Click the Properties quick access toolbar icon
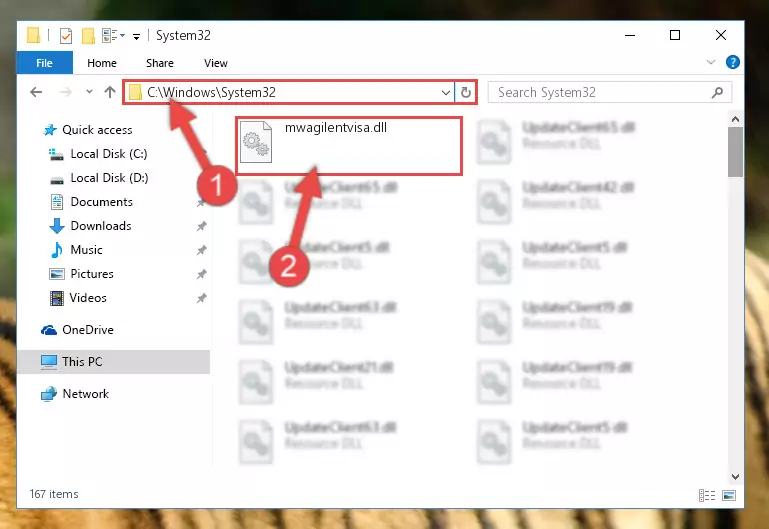The image size is (769, 529). (x=66, y=36)
